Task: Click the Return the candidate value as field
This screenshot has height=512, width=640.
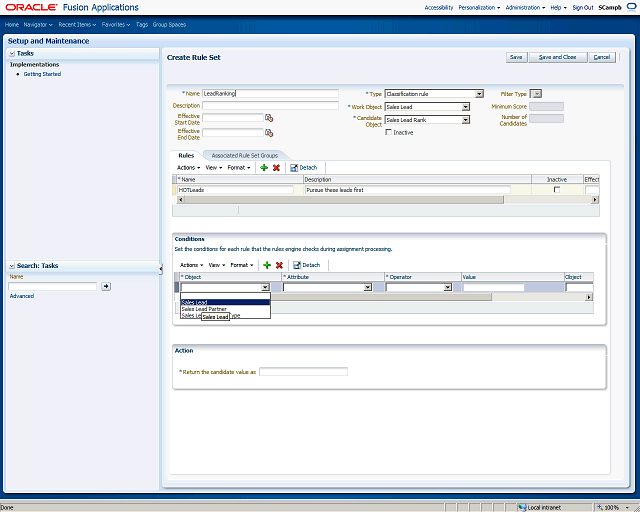Action: [x=304, y=372]
